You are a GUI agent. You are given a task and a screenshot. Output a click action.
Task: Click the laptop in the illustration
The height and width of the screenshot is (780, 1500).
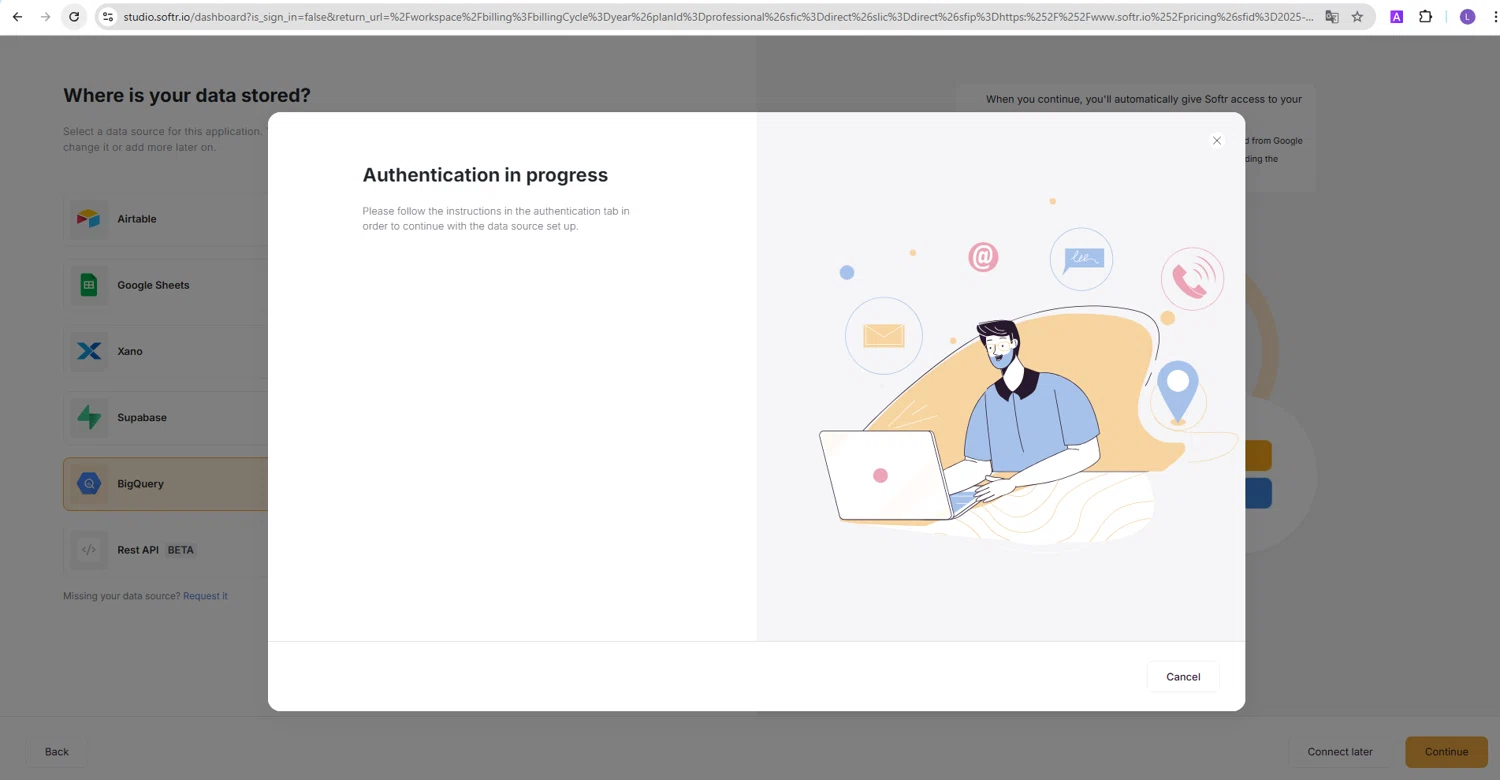click(886, 476)
